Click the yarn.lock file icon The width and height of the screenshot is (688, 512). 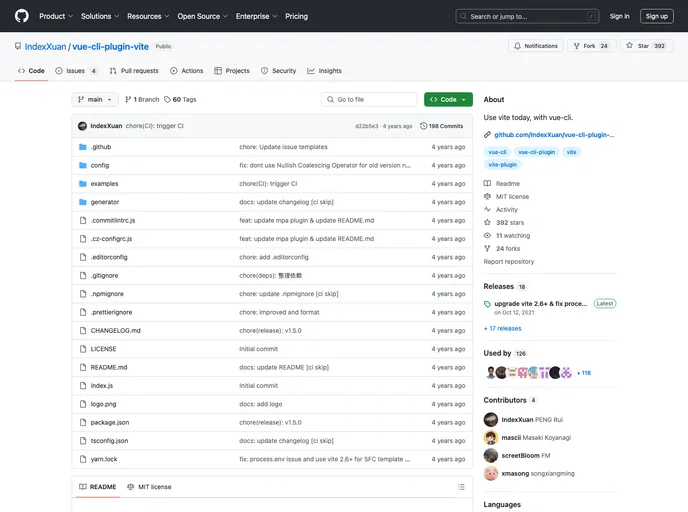pyautogui.click(x=82, y=459)
